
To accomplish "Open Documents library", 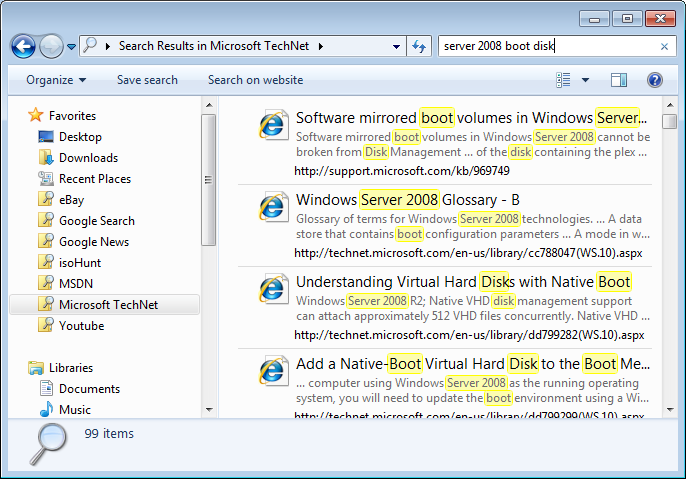I will [x=89, y=389].
